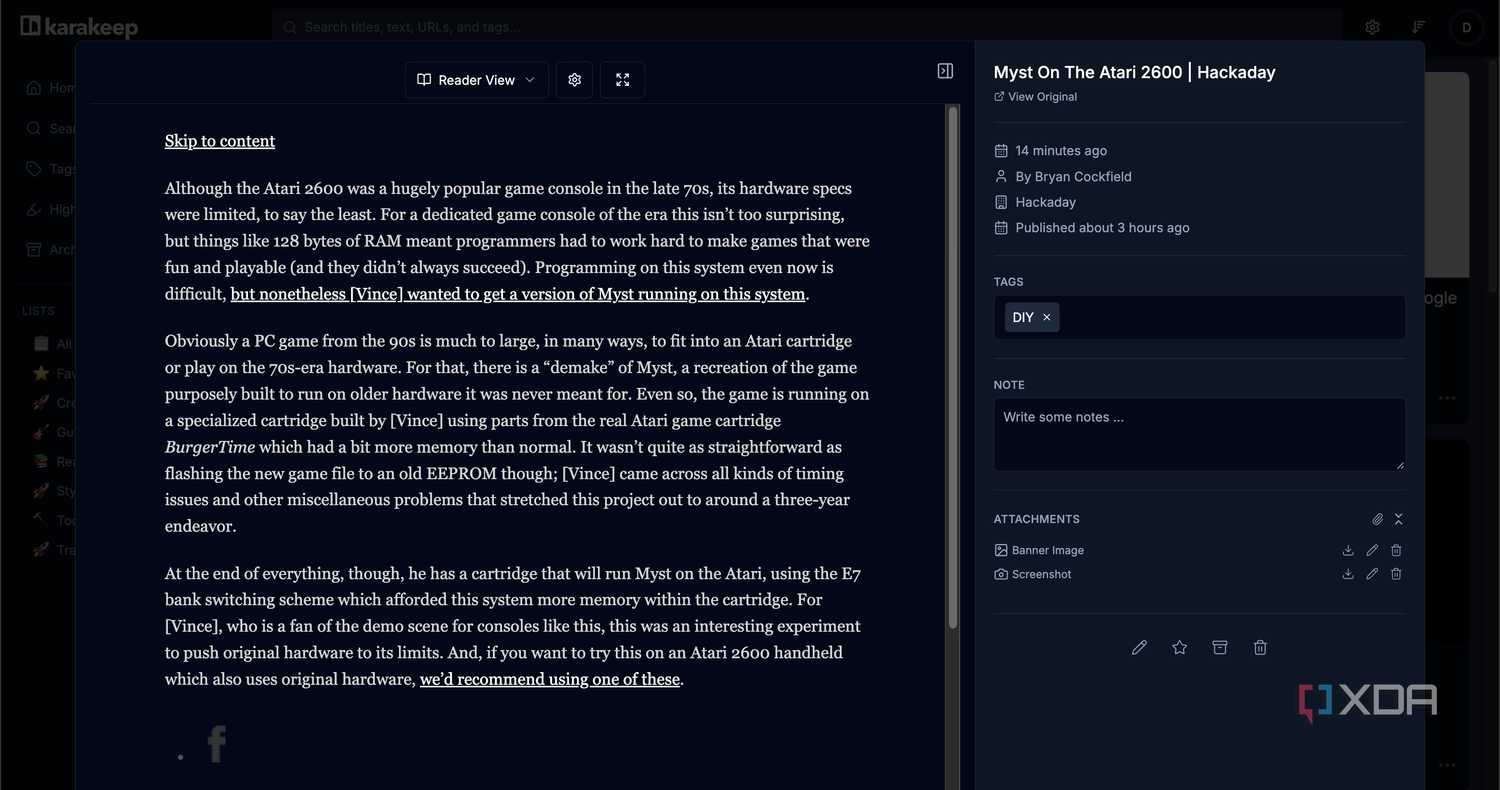Open the list with the books icon
The width and height of the screenshot is (1500, 790).
tap(53, 461)
